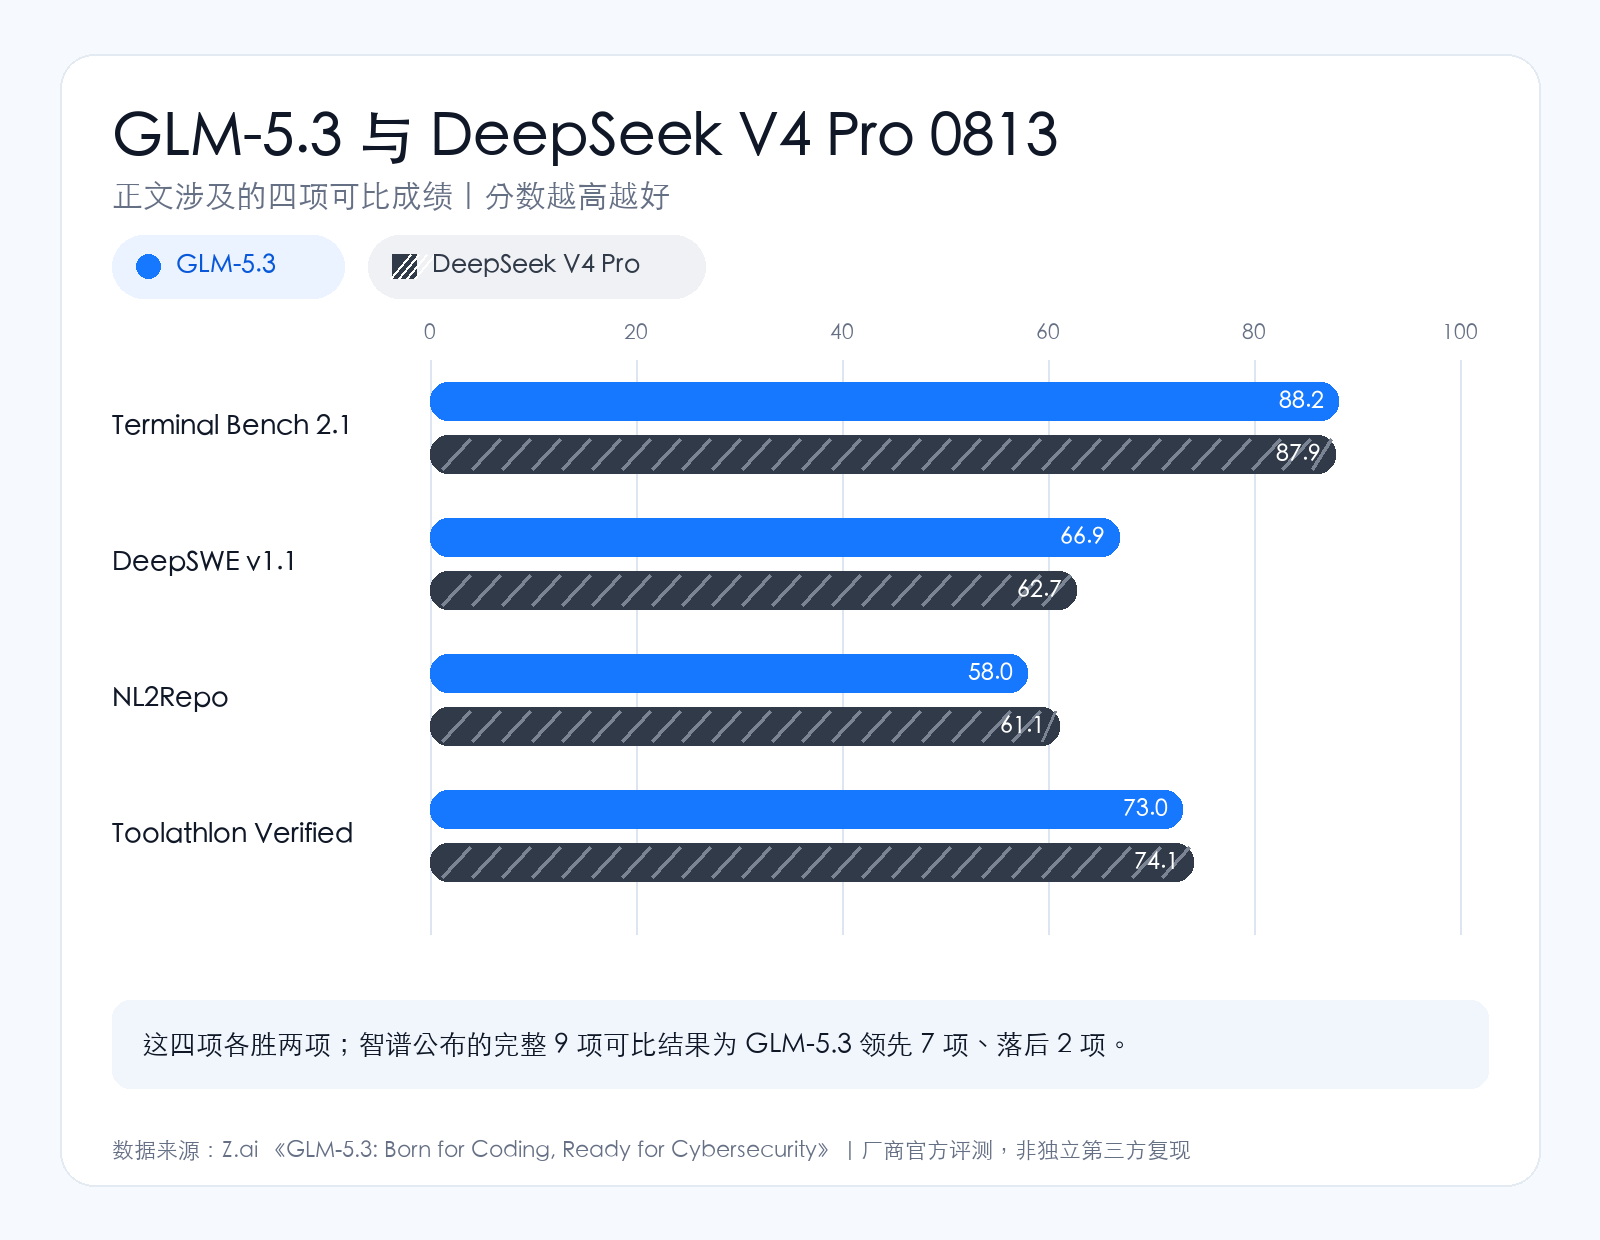Screen dimensions: 1600x1240
Task: Click the blue GLM-5.3 legend dot
Action: click(149, 266)
